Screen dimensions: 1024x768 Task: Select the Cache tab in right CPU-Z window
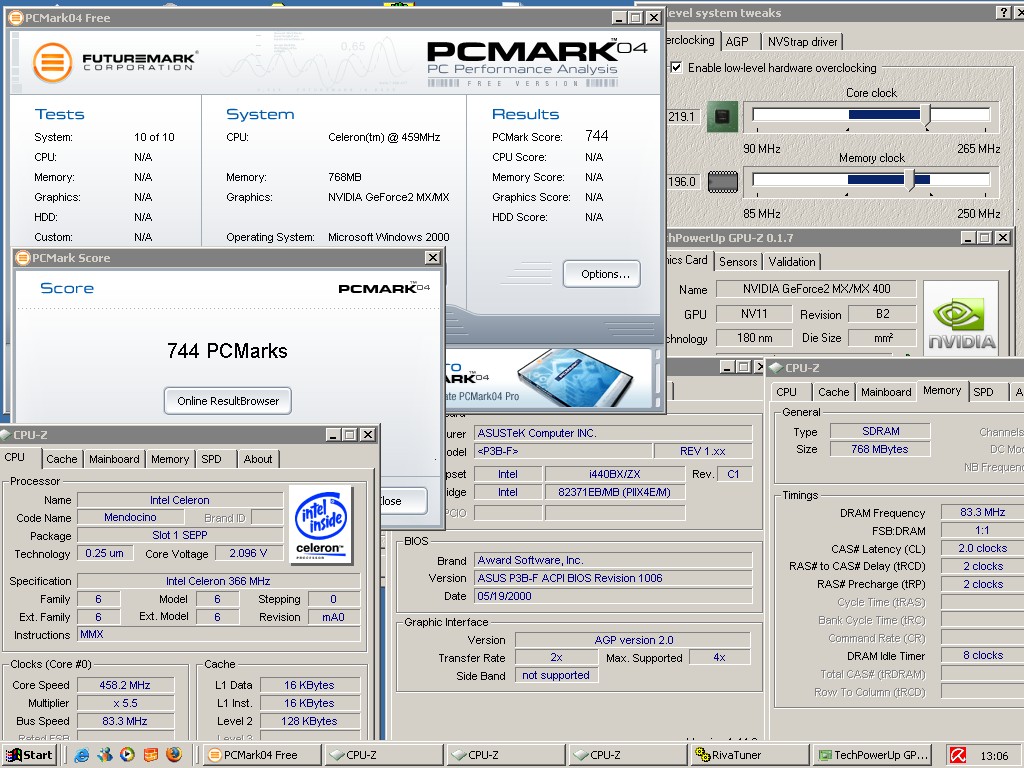pyautogui.click(x=833, y=392)
